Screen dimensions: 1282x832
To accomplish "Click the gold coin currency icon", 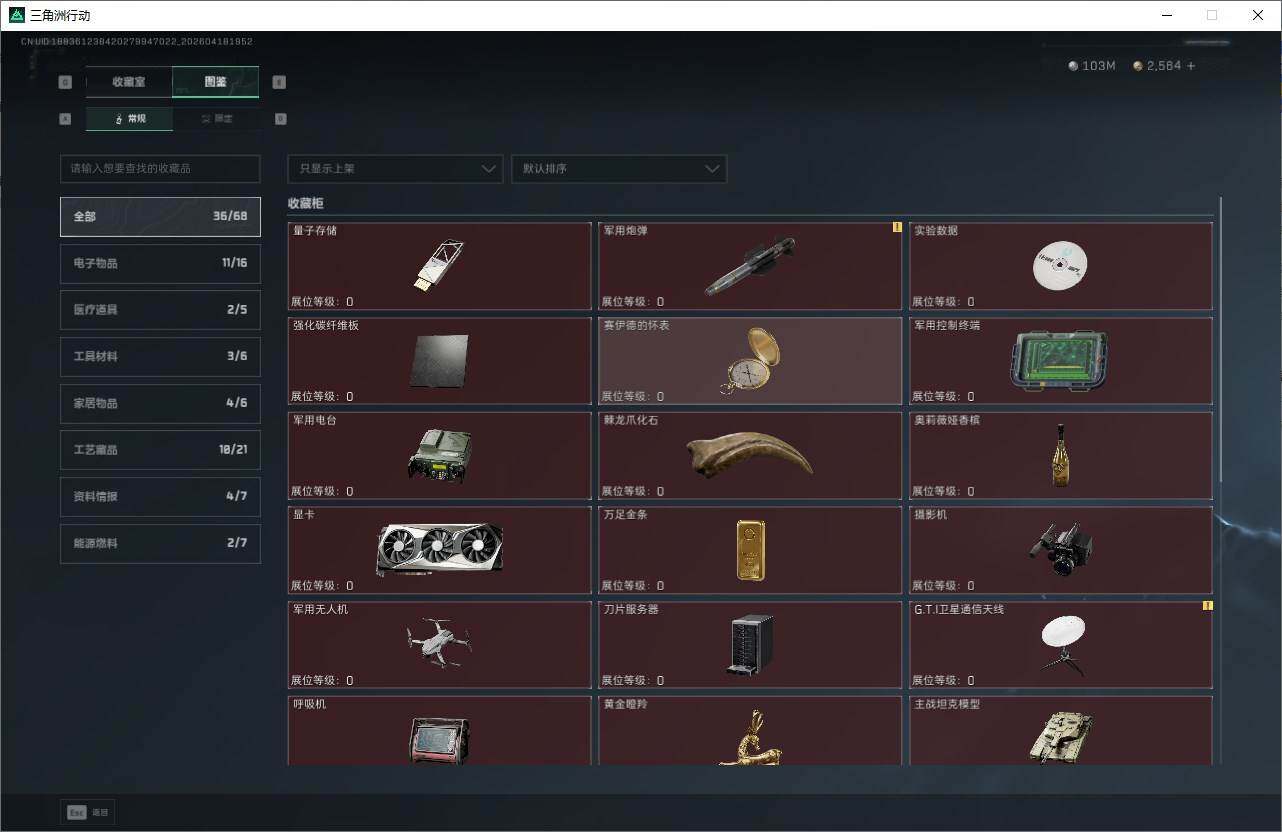I will [1138, 66].
